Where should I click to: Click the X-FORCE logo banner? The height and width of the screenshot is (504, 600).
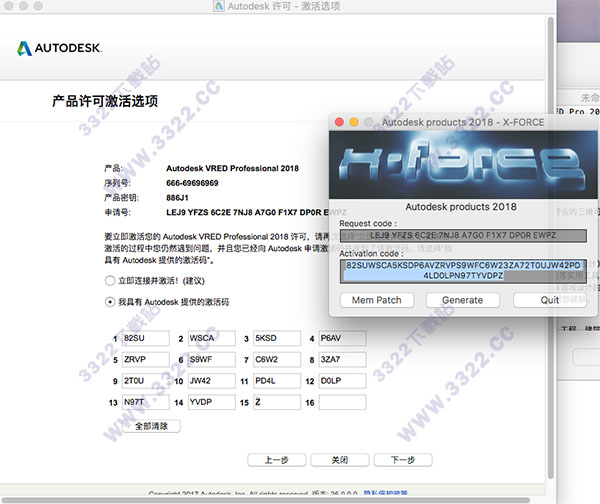tap(463, 165)
